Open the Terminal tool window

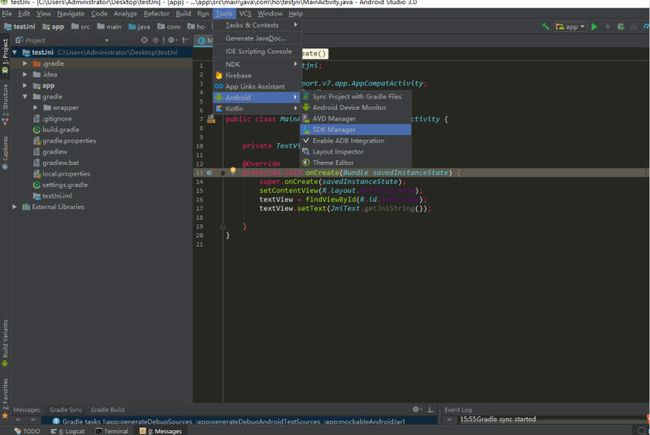112,431
